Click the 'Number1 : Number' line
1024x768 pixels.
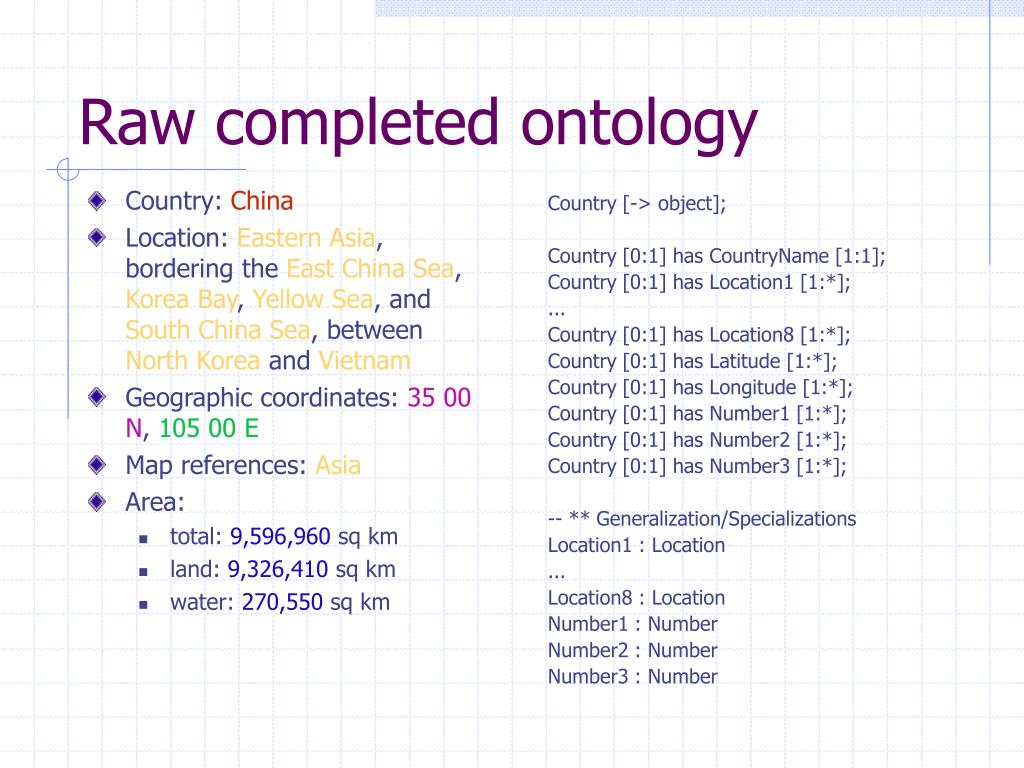click(x=632, y=624)
